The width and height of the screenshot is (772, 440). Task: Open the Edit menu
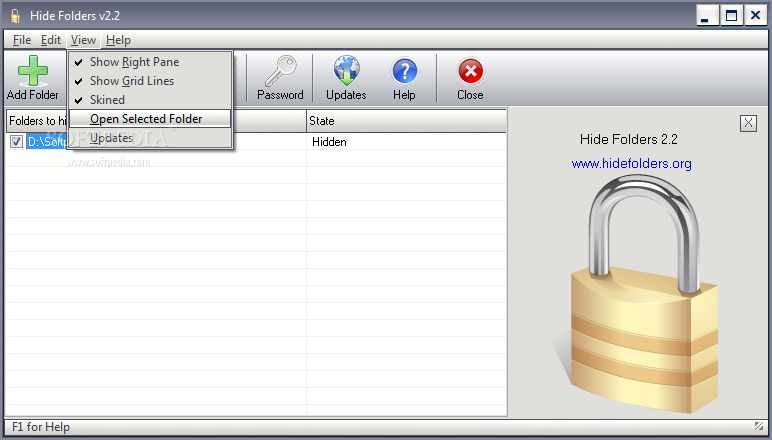[51, 40]
